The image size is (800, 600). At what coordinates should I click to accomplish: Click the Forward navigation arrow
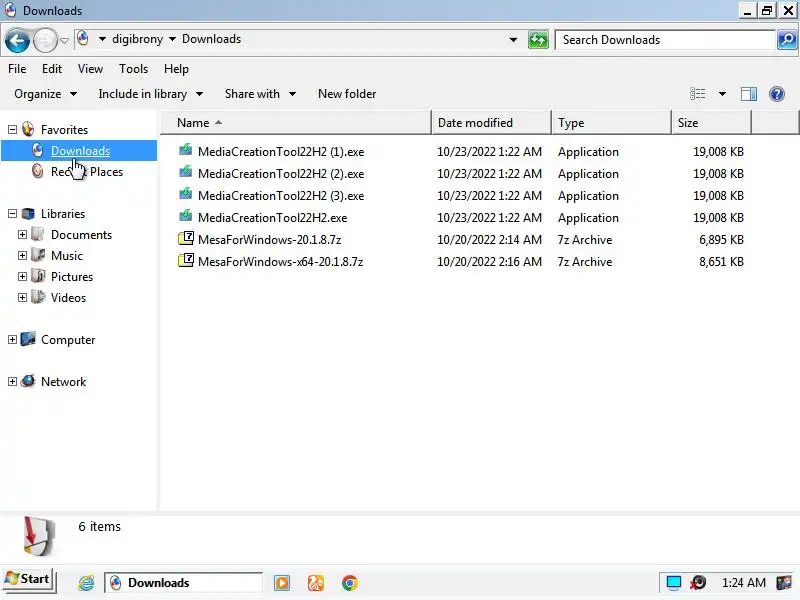45,40
